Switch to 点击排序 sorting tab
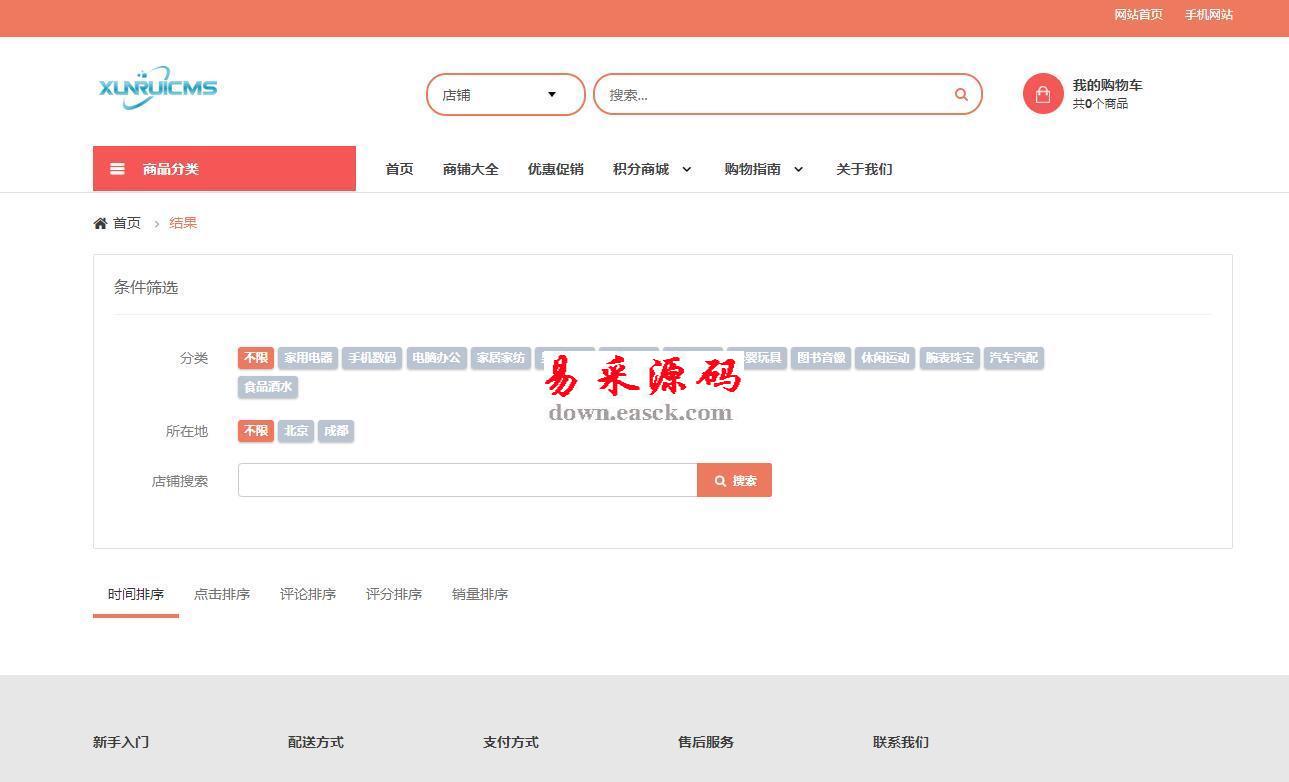This screenshot has height=782, width=1289. pyautogui.click(x=222, y=594)
